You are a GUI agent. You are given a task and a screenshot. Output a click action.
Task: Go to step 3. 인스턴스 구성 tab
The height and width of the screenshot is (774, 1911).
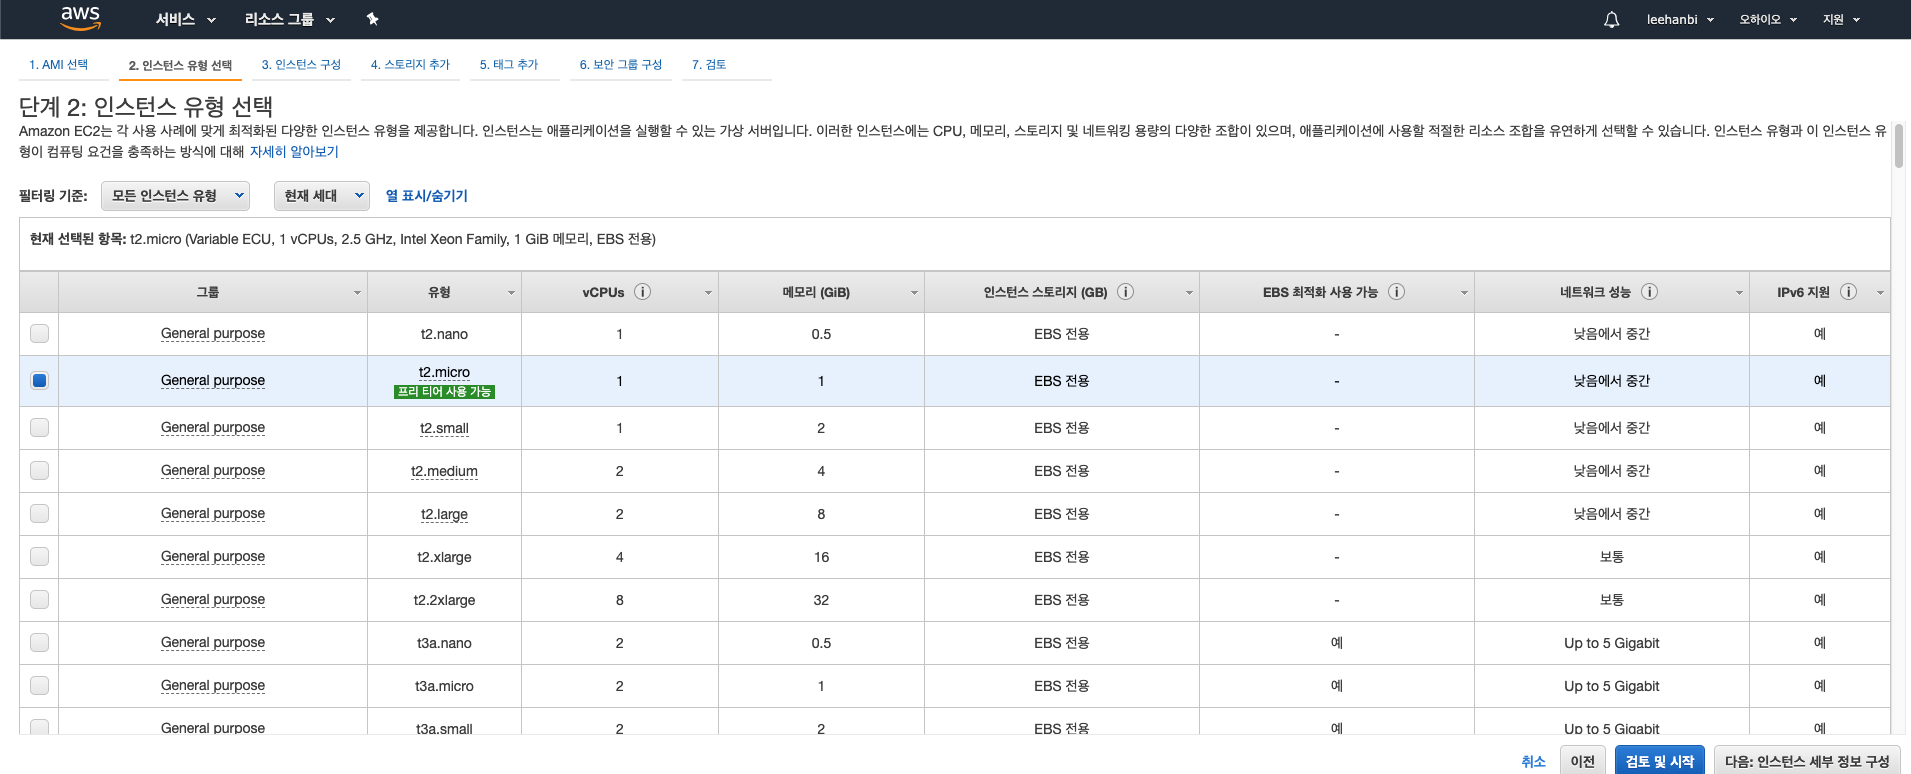tap(301, 65)
